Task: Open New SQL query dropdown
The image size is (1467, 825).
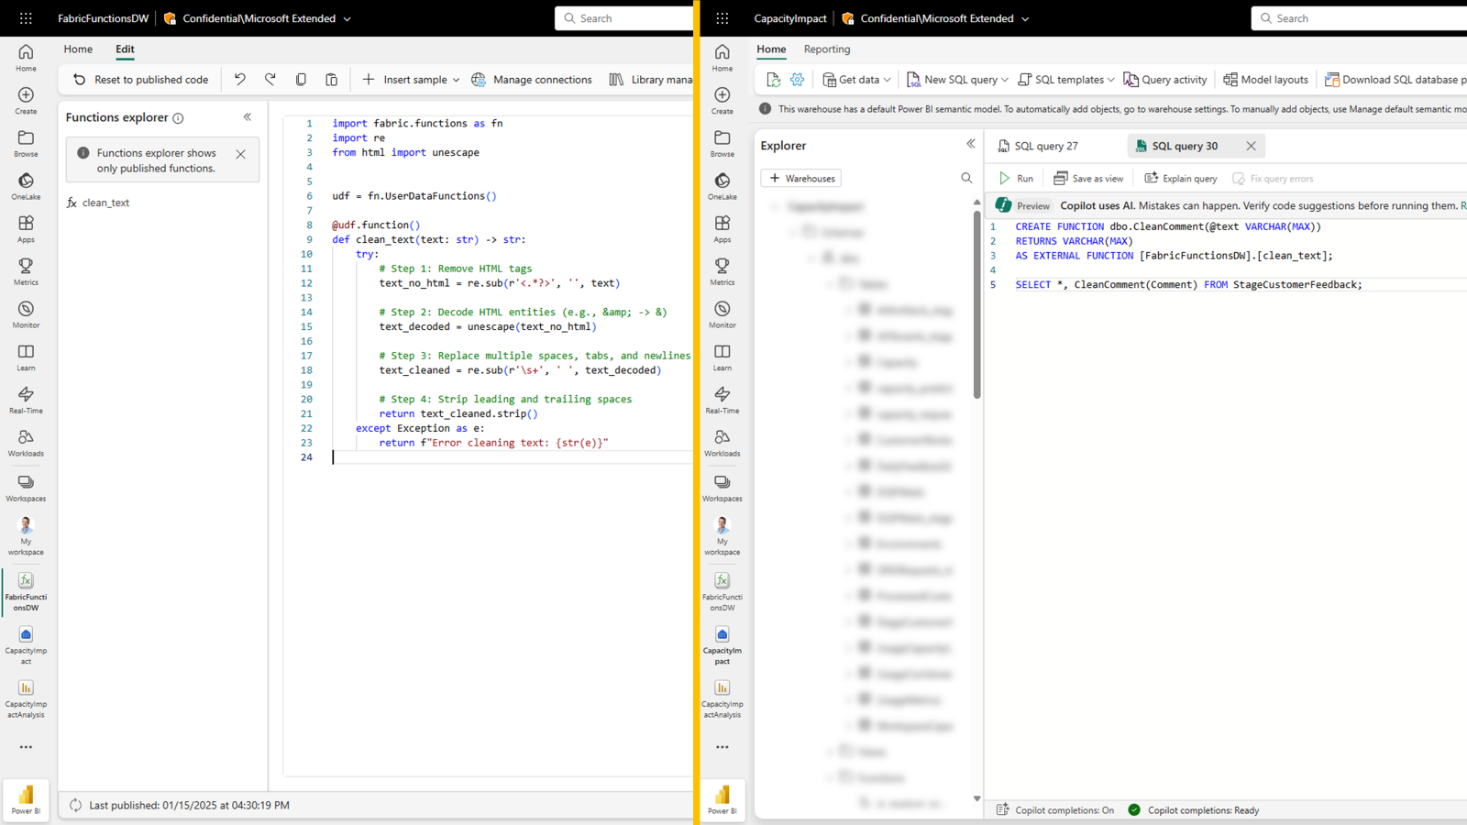Action: pos(957,79)
